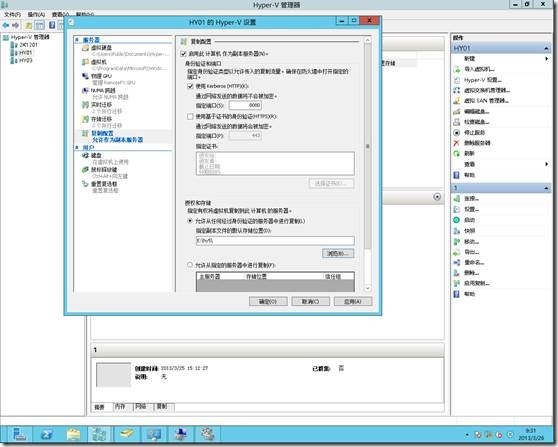Click the dialog scrollbar up arrow
558x447 pixels.
pos(368,40)
